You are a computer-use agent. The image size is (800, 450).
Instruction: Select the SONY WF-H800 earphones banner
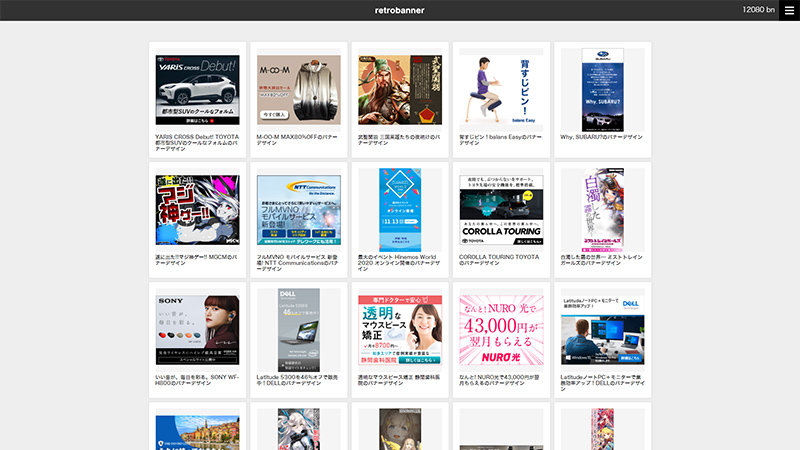197,329
